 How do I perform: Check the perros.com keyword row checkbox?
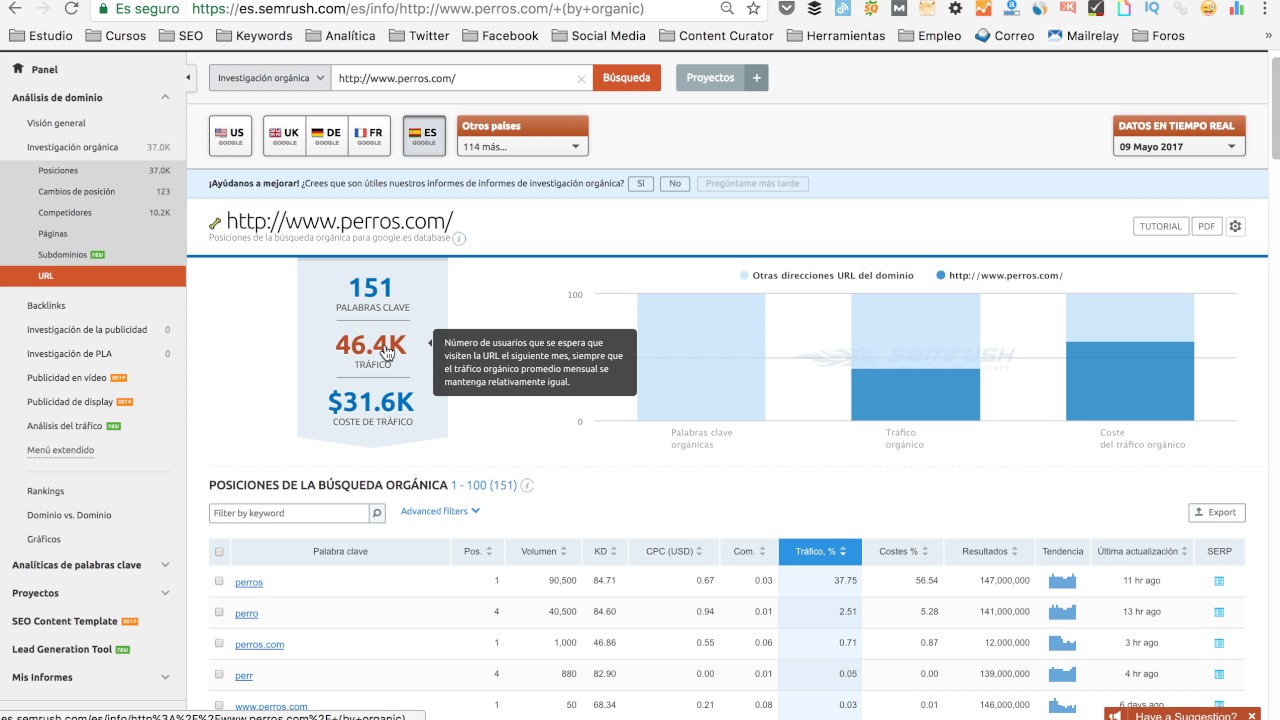pos(219,643)
